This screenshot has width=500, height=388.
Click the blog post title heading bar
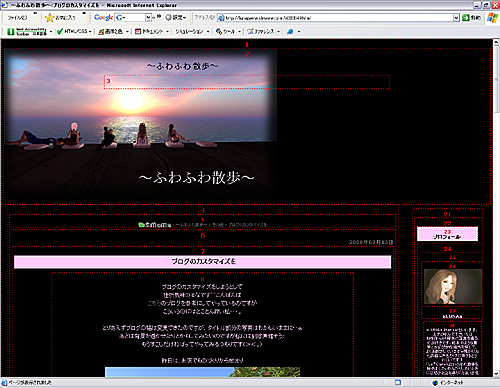point(203,262)
